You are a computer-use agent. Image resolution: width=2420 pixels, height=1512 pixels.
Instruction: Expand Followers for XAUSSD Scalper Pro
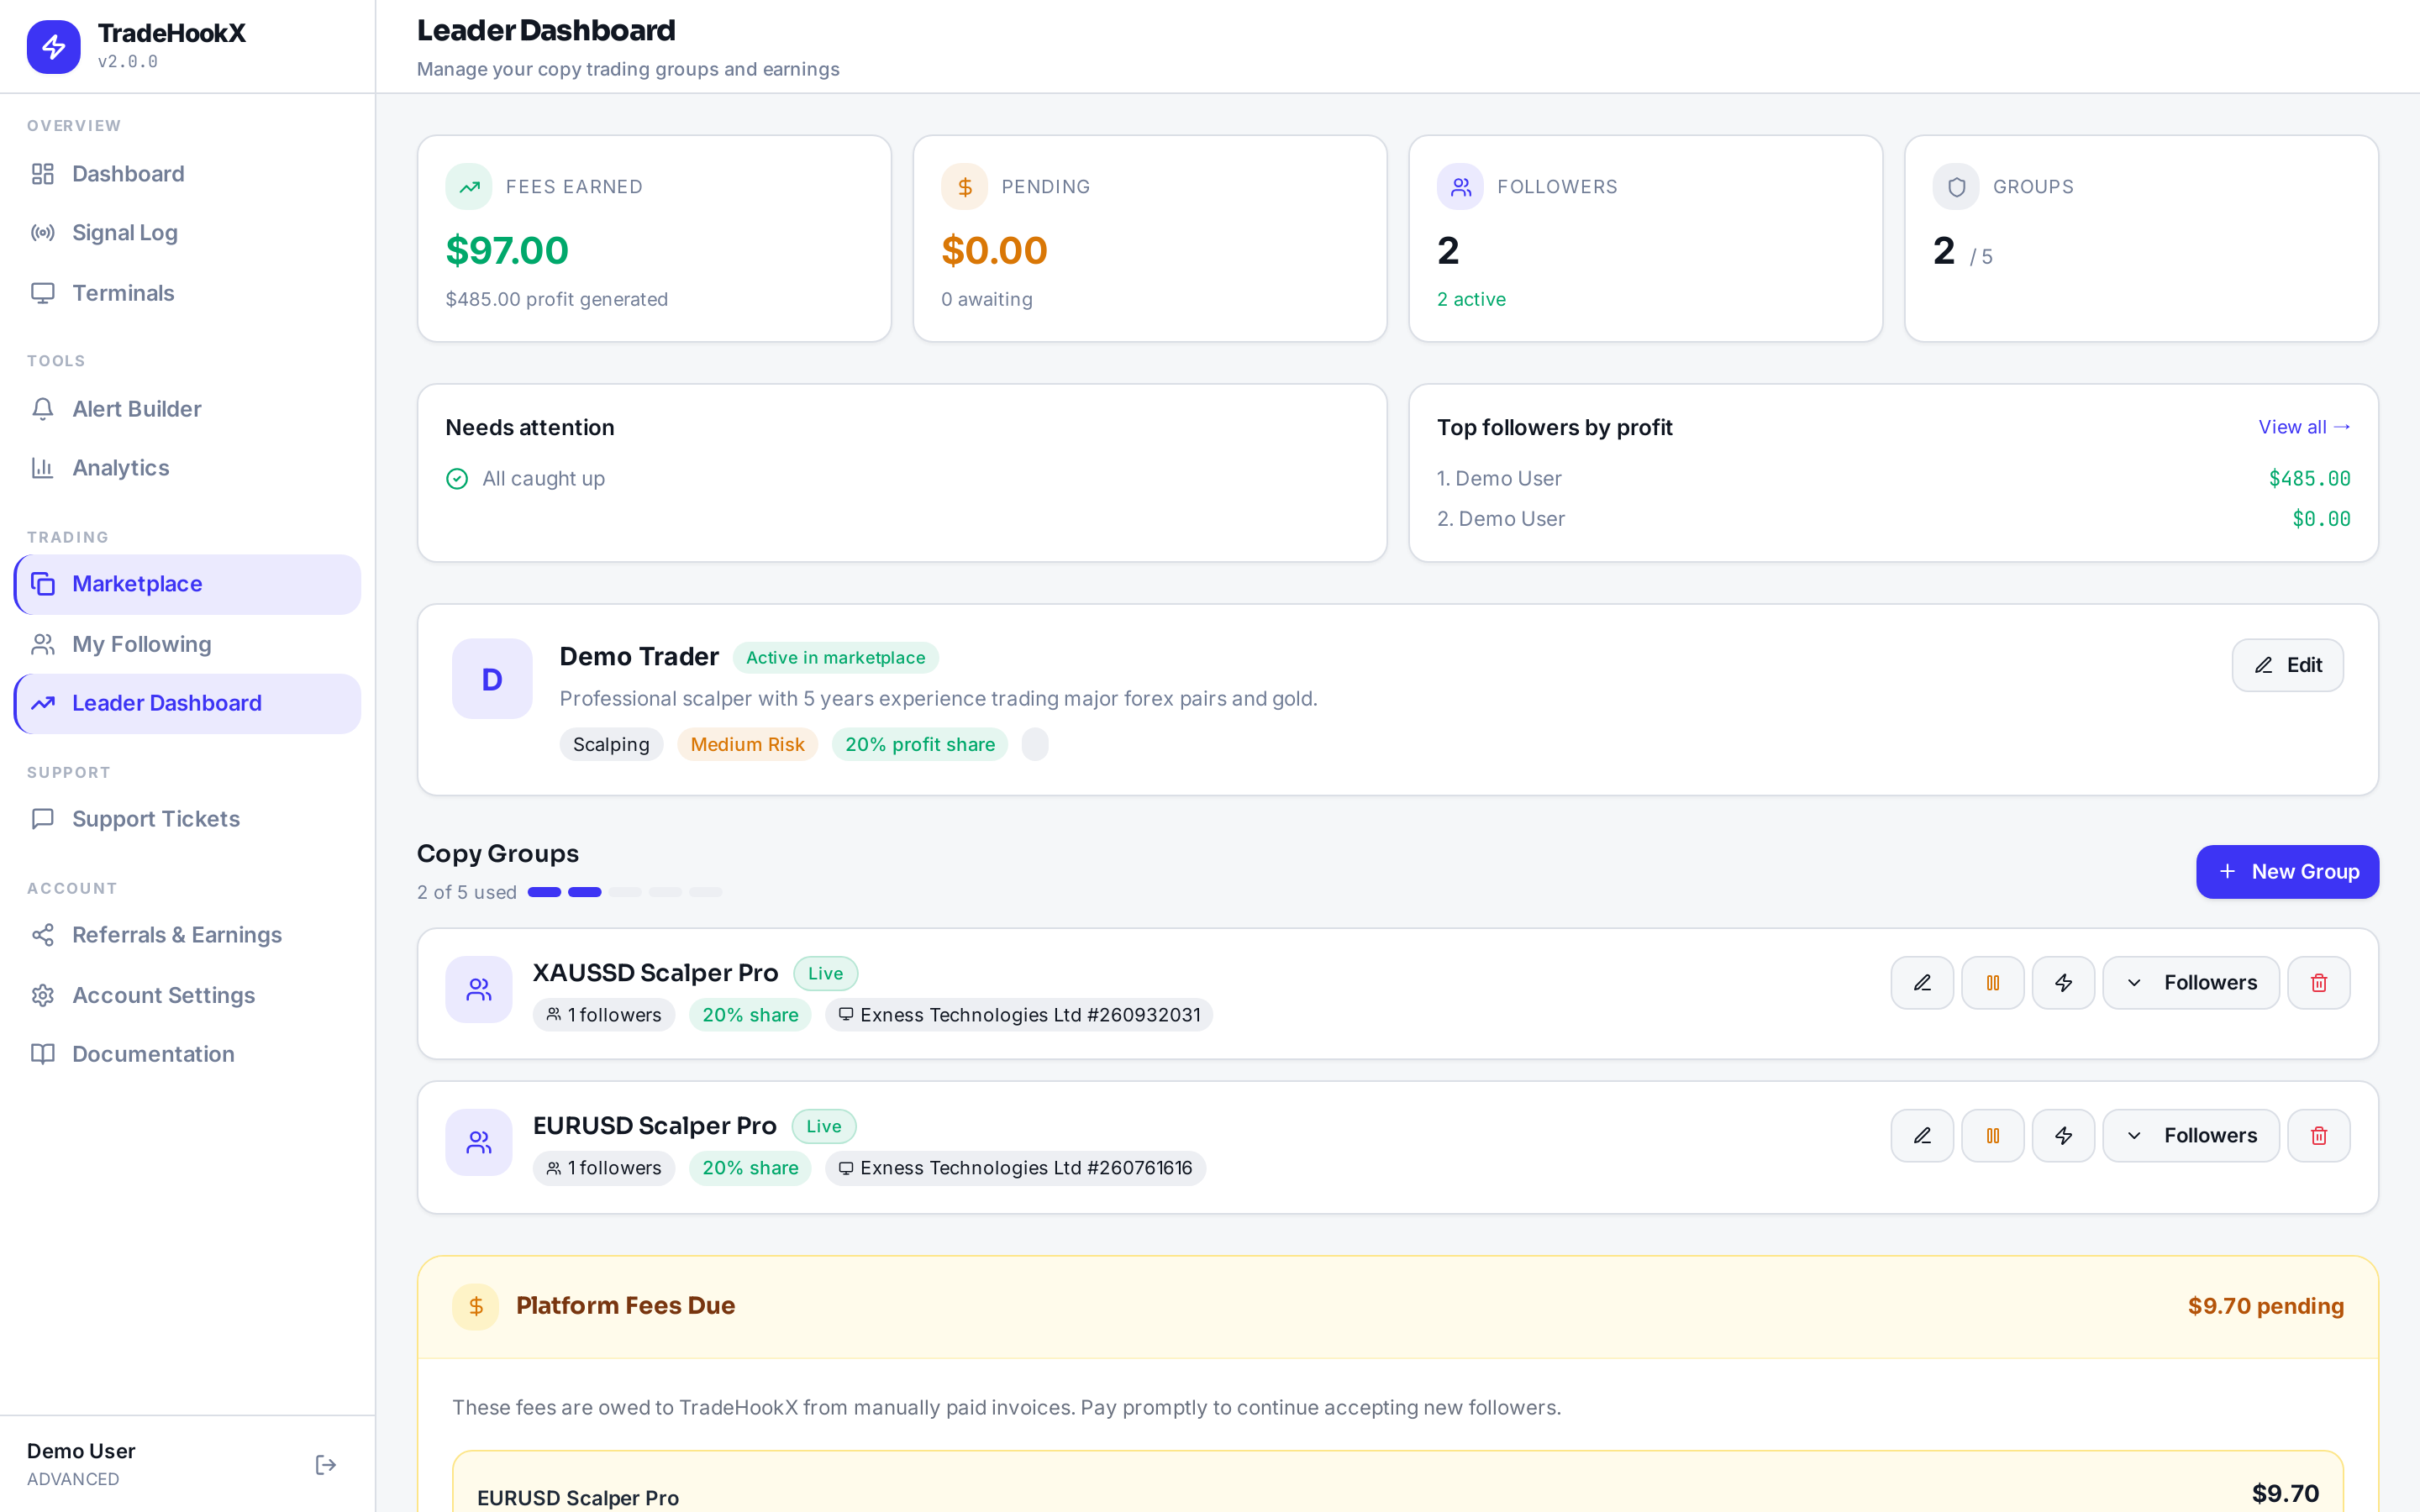pos(2191,983)
